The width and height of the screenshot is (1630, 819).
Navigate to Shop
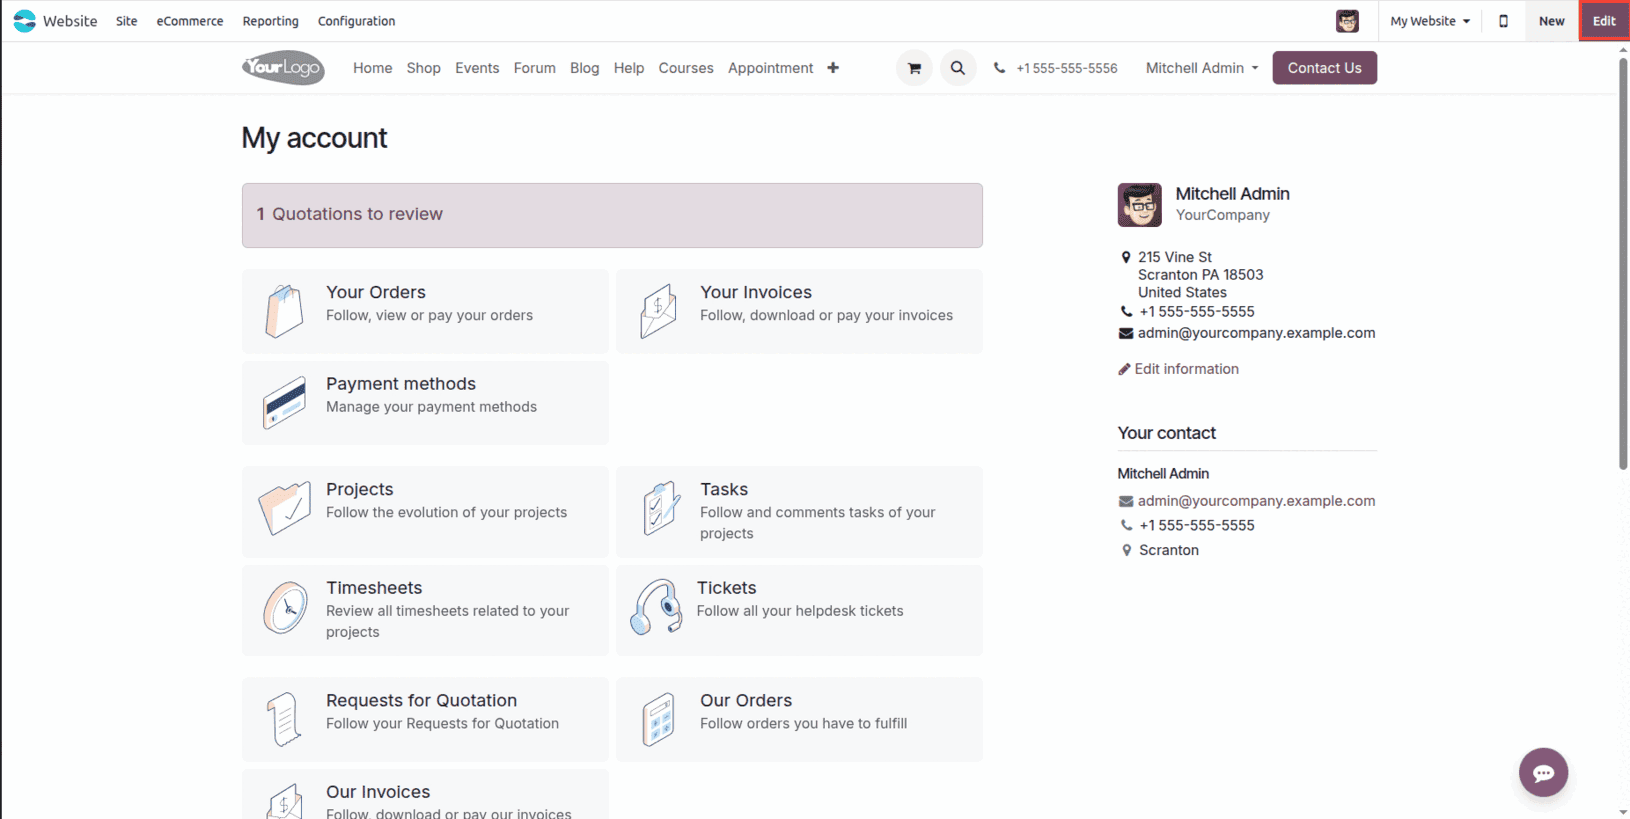(423, 68)
